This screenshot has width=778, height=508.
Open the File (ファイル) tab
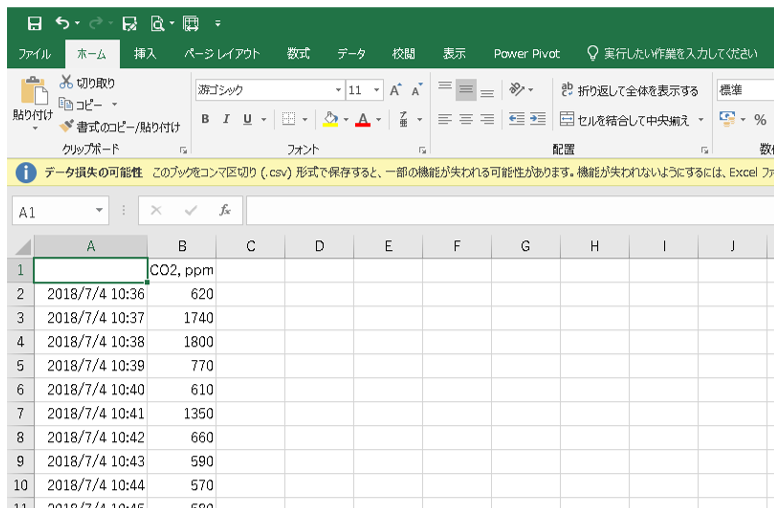pos(34,54)
